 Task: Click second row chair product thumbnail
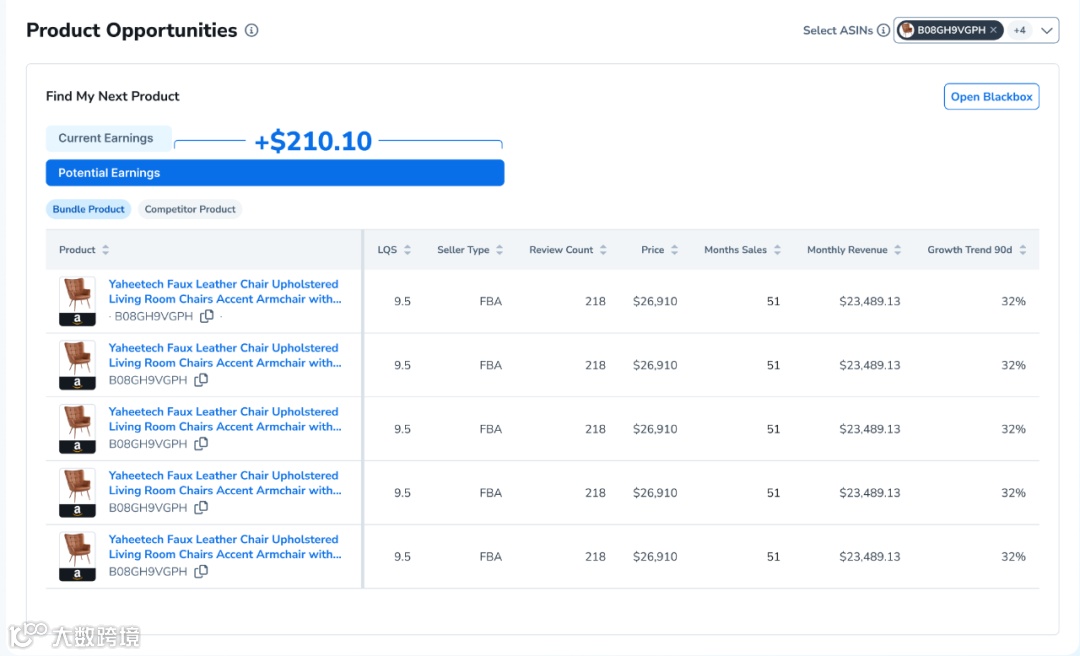77,365
